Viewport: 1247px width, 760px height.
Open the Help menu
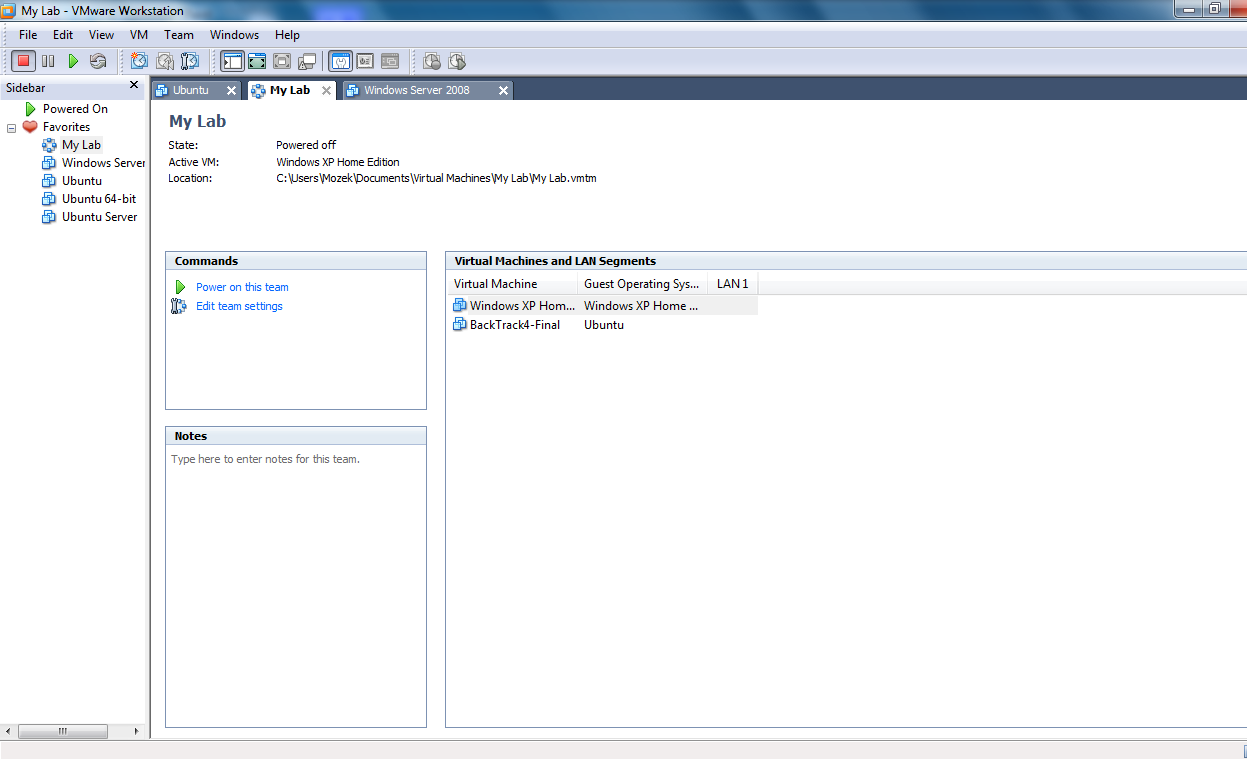[x=287, y=34]
